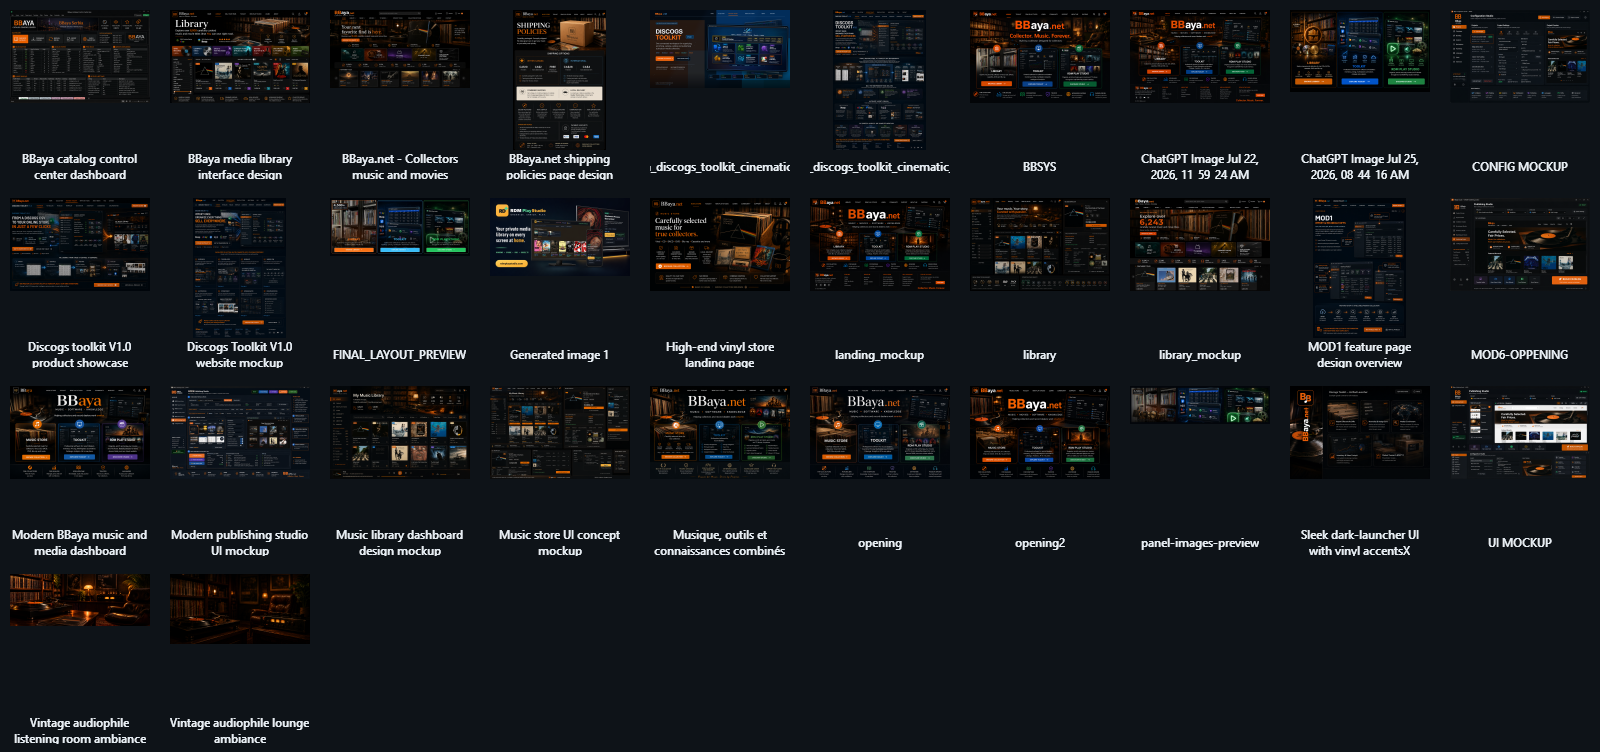Click the library_mockup image thumbnail
1600x752 pixels.
click(x=1200, y=244)
